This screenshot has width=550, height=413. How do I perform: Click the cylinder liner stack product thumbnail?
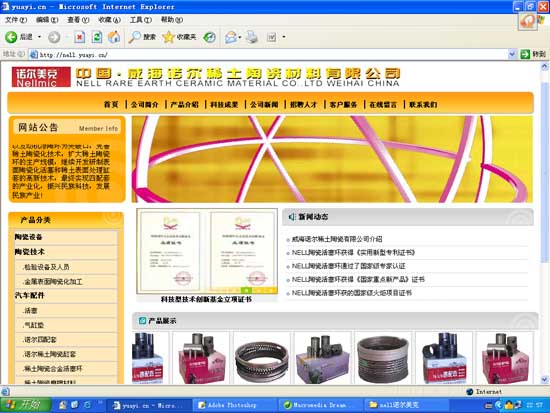tap(383, 358)
